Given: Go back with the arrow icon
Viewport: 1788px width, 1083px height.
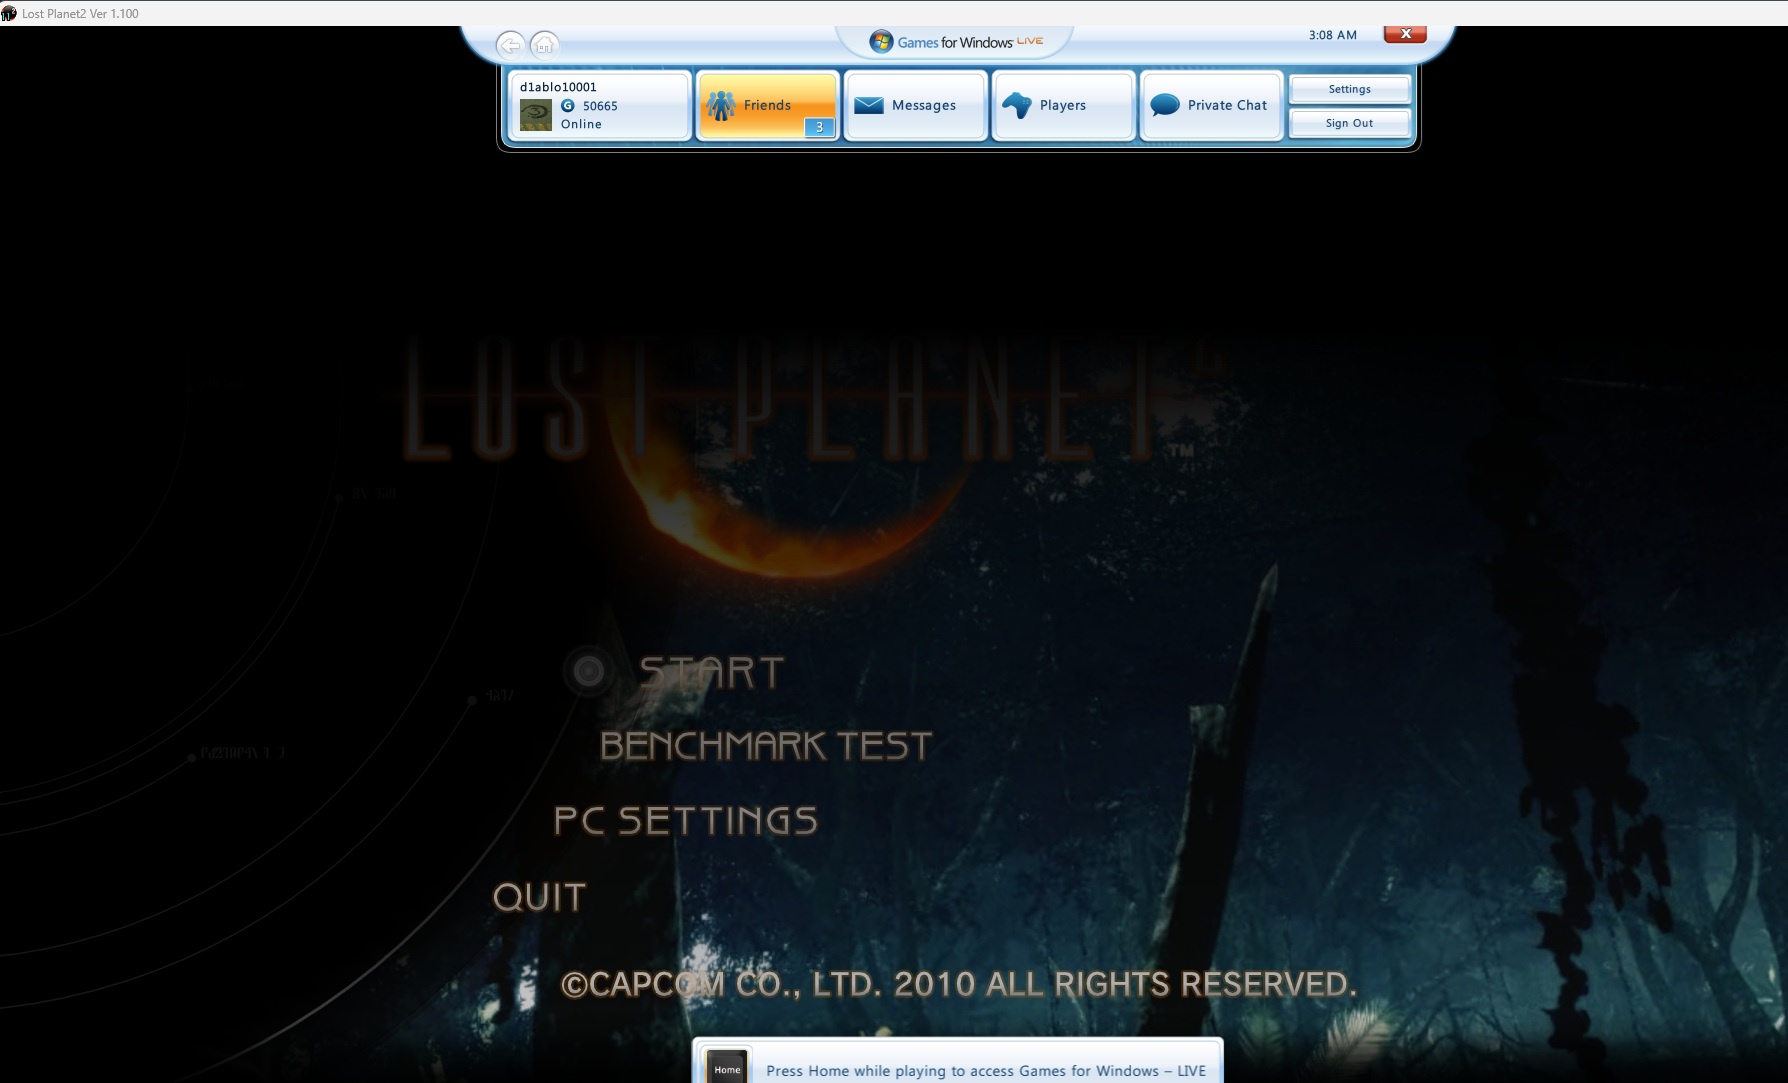Looking at the screenshot, I should (510, 44).
